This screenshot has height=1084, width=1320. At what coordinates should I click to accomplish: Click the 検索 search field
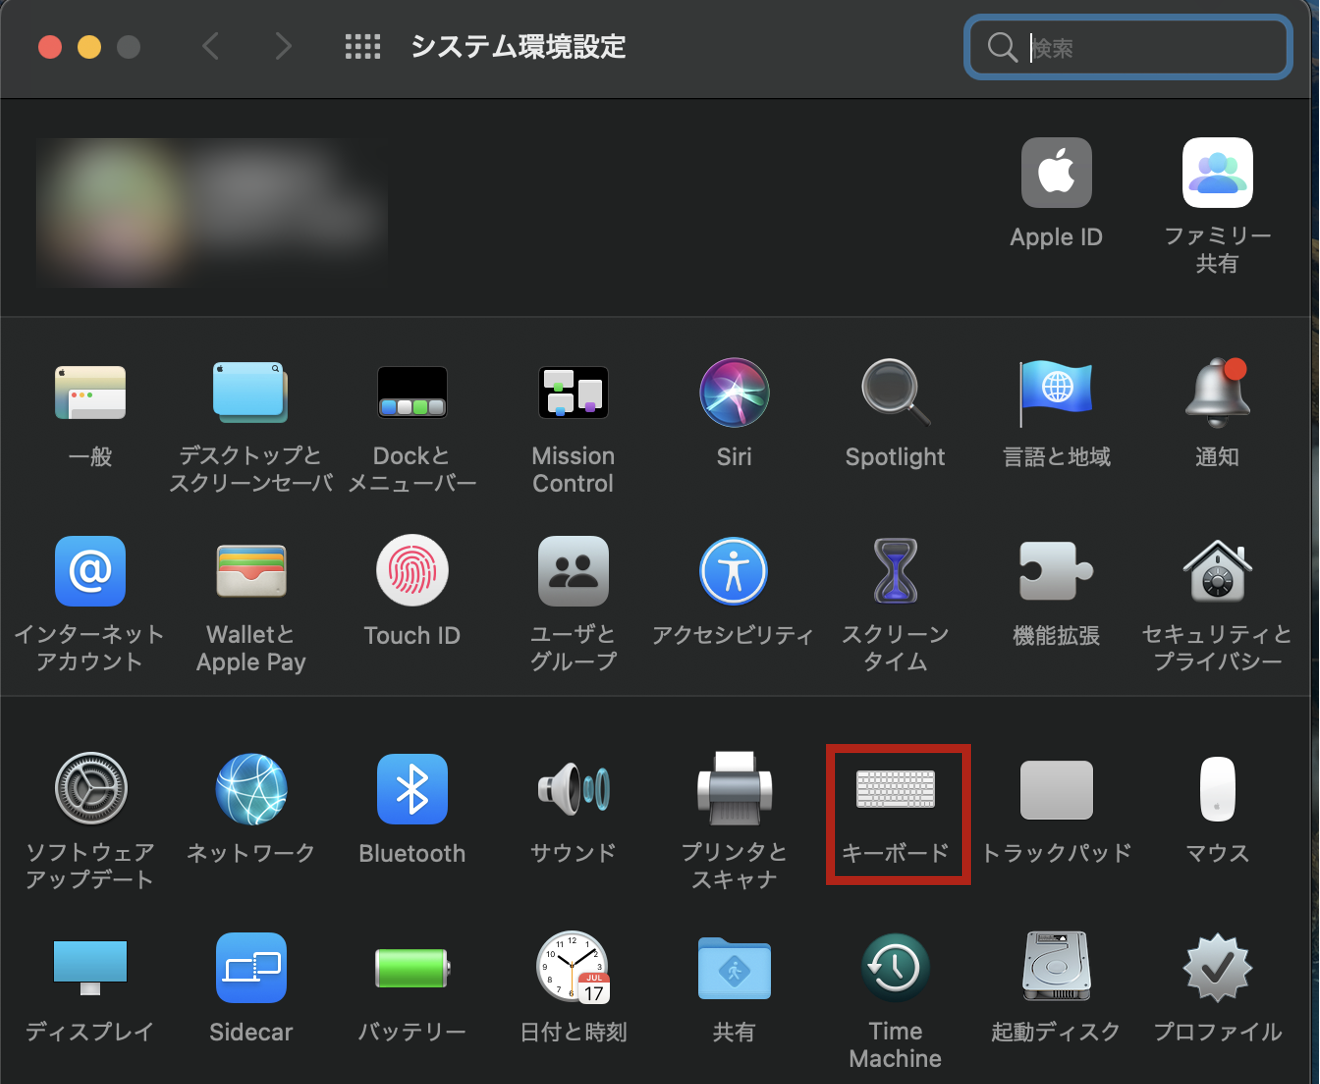1129,47
